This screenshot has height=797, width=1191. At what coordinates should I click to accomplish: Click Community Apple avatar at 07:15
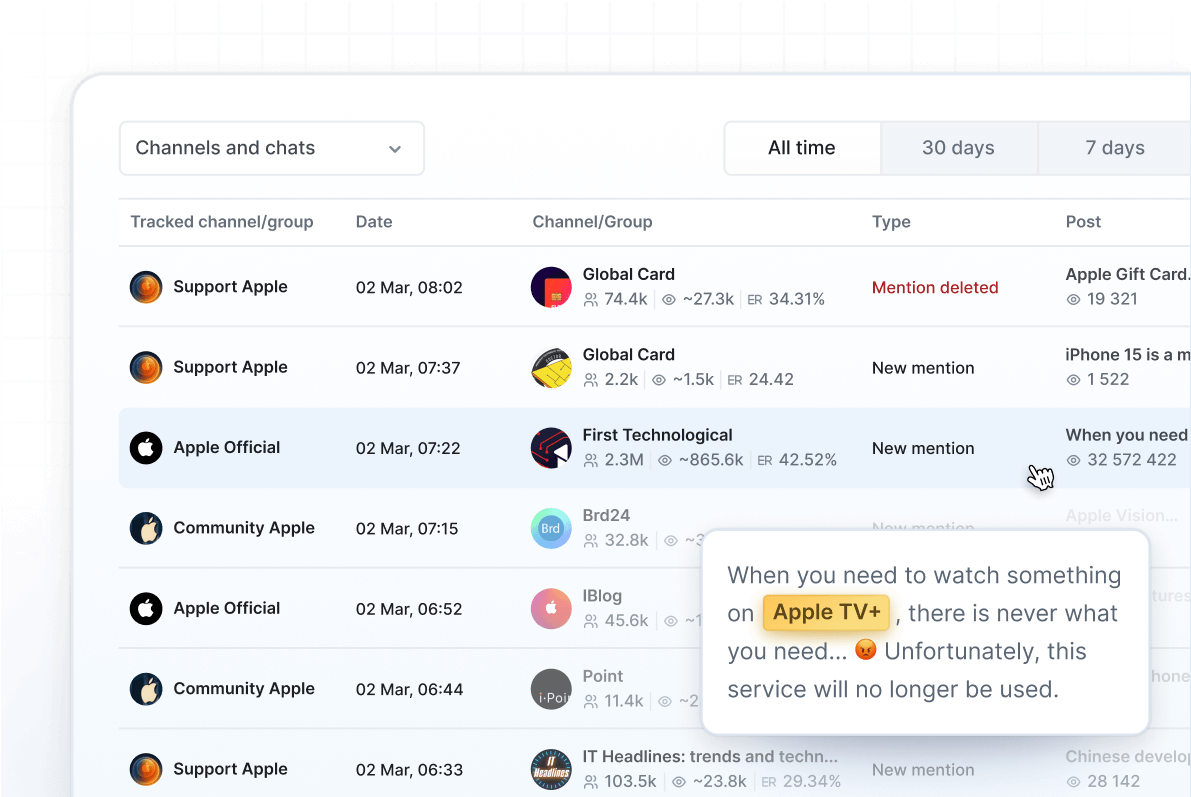click(x=146, y=528)
